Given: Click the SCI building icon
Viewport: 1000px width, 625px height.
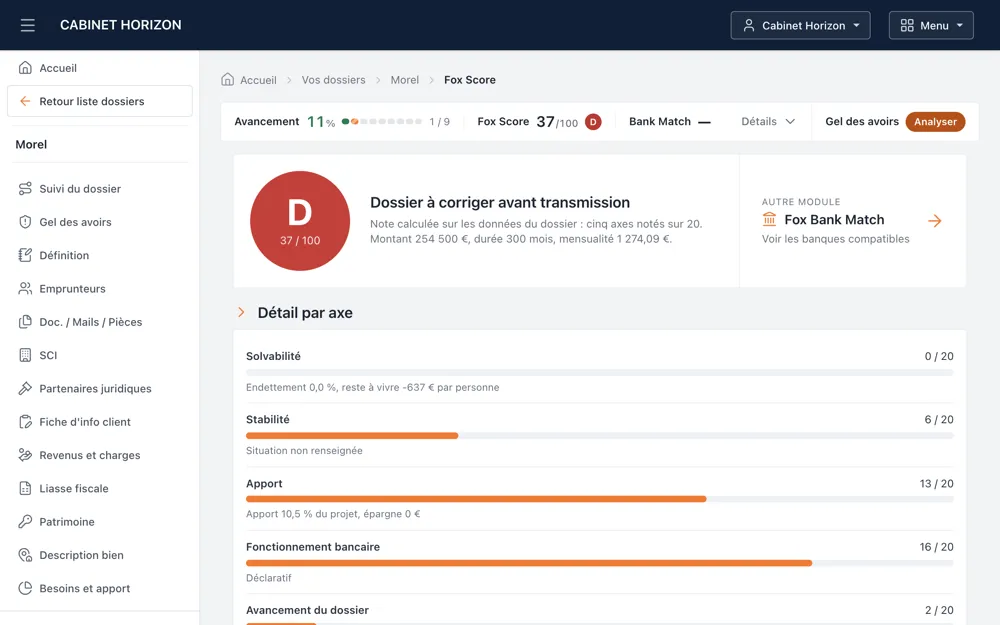Looking at the screenshot, I should (25, 355).
